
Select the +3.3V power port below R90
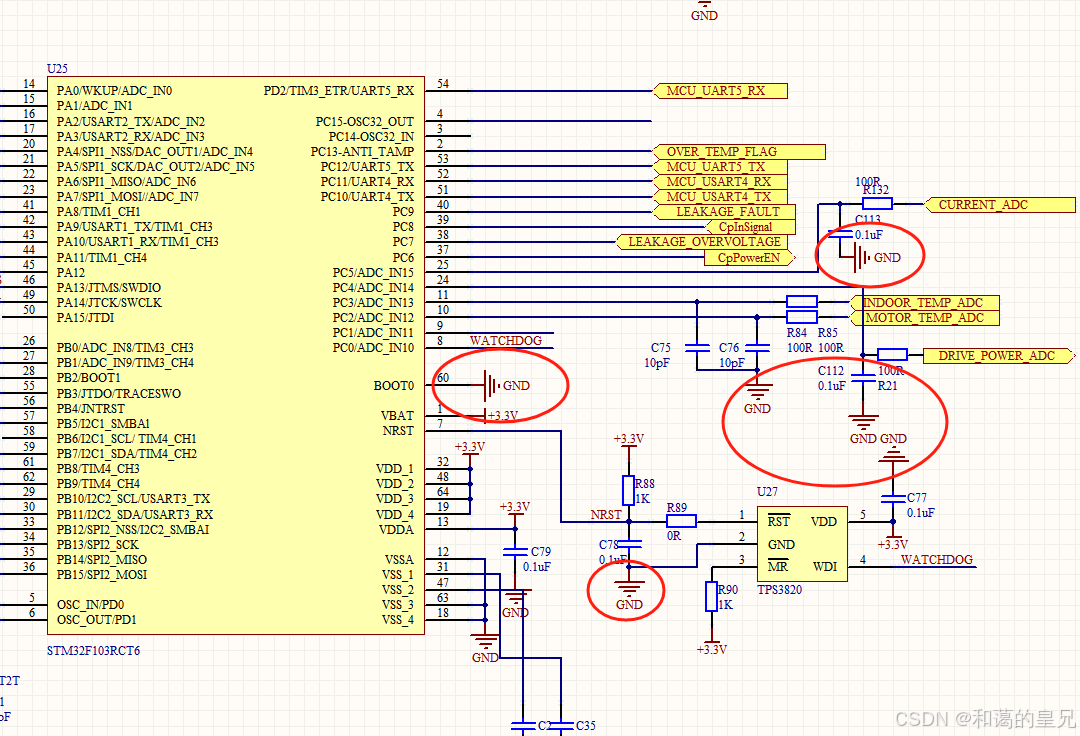(712, 646)
